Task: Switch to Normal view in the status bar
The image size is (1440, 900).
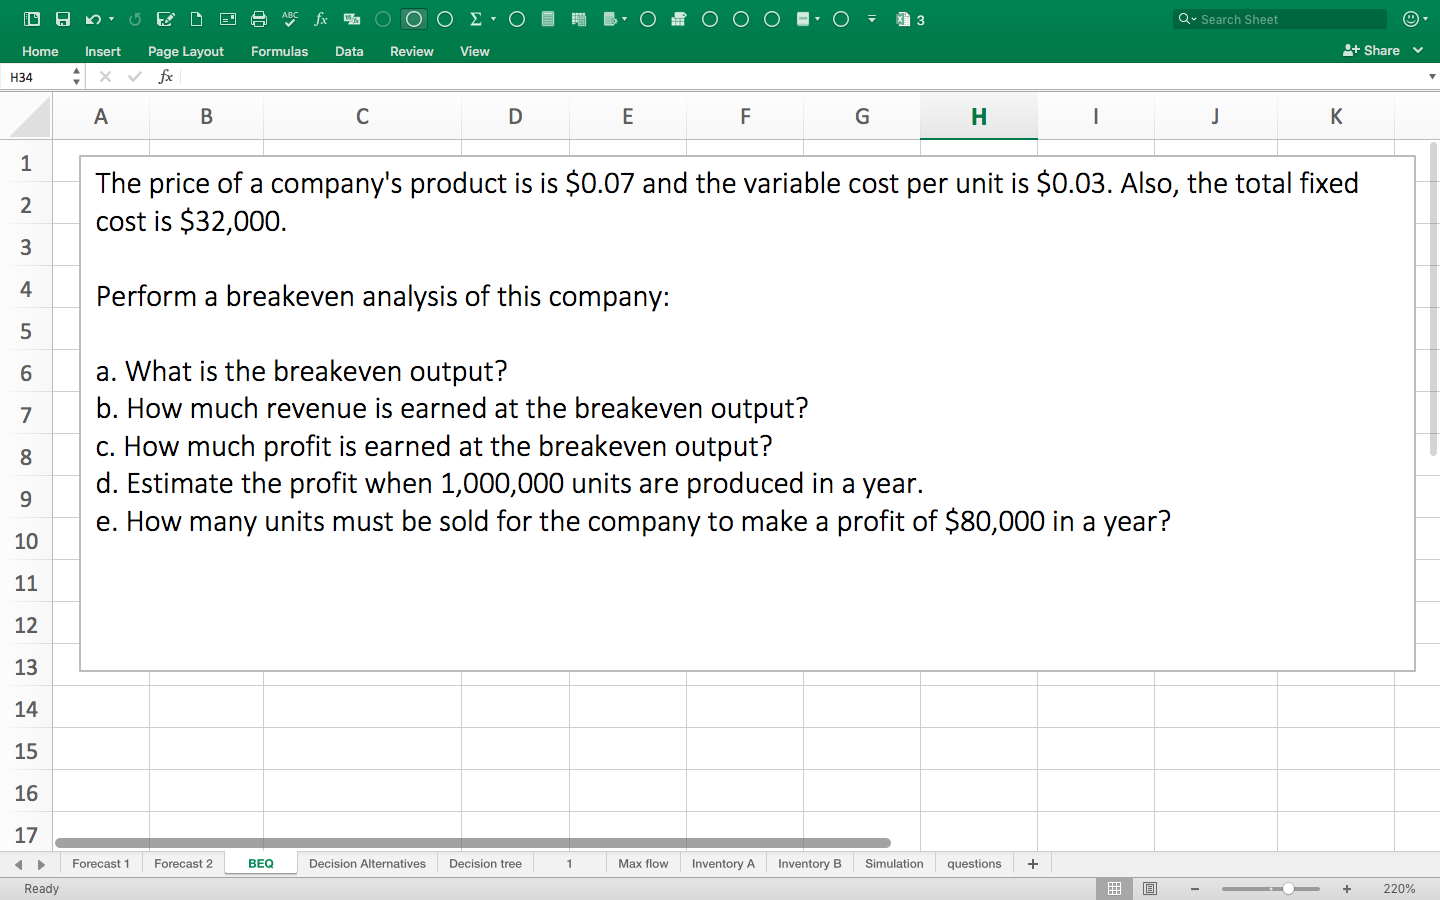Action: (x=1114, y=888)
